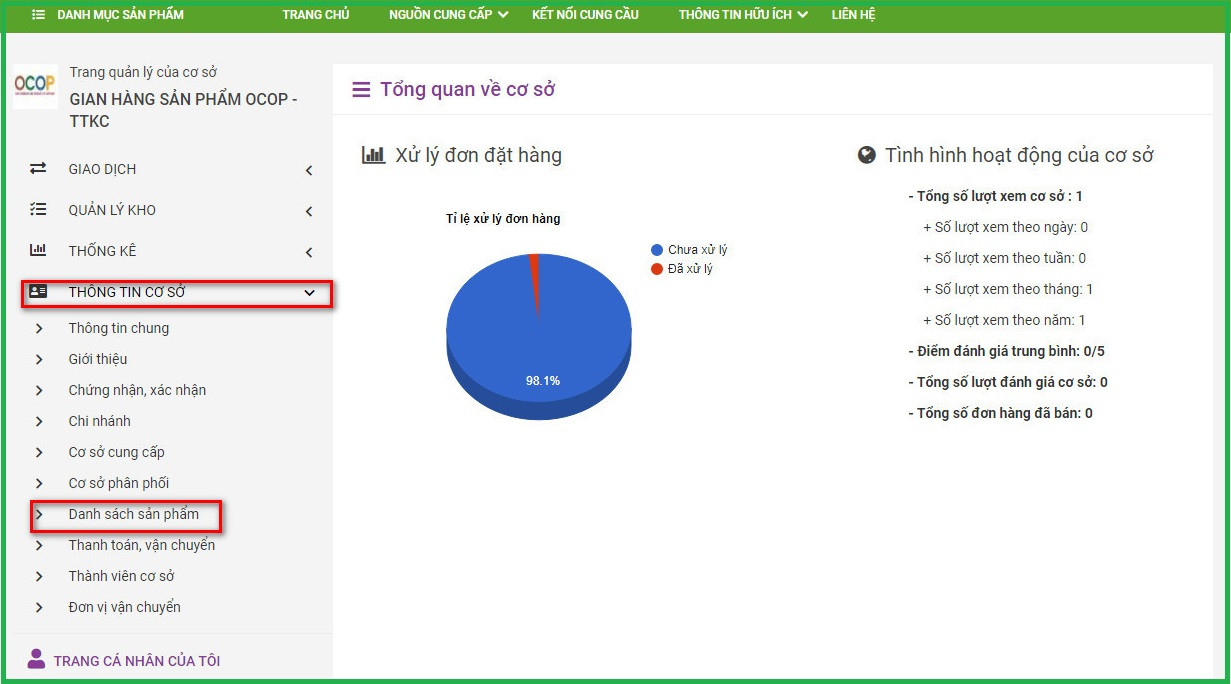The height and width of the screenshot is (684, 1231).
Task: Open Chứng nhận, xác nhận
Action: pos(137,390)
